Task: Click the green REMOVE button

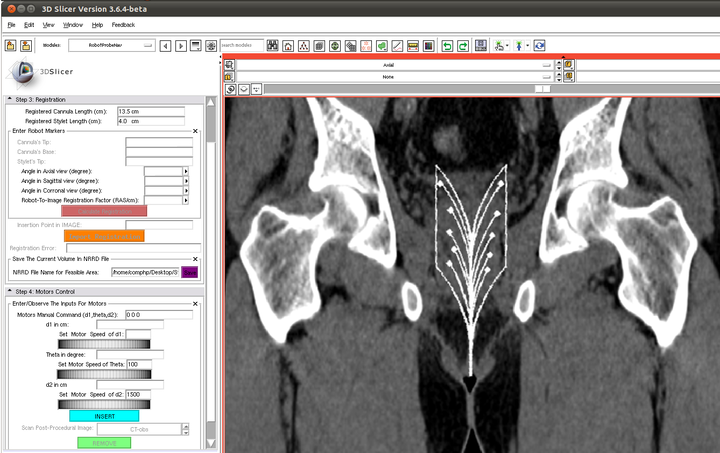Action: [x=104, y=443]
